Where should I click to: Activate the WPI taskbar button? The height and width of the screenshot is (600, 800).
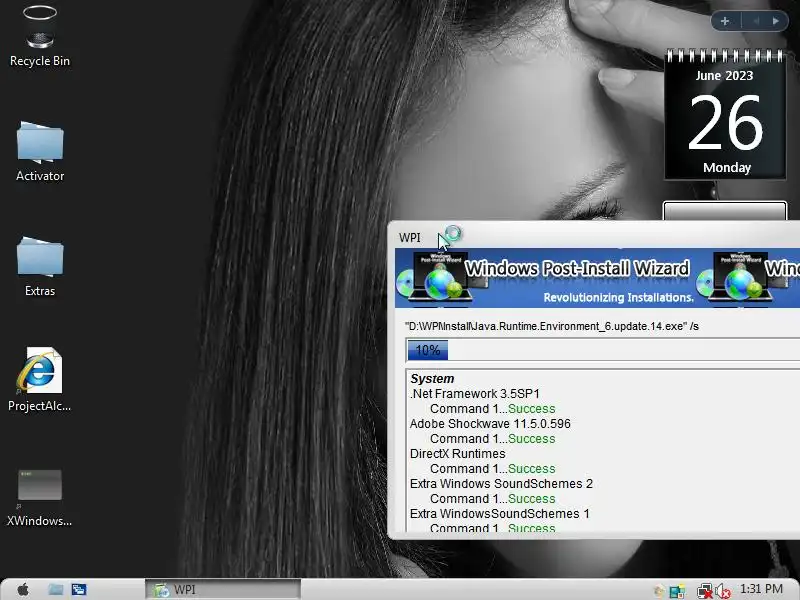coord(223,589)
